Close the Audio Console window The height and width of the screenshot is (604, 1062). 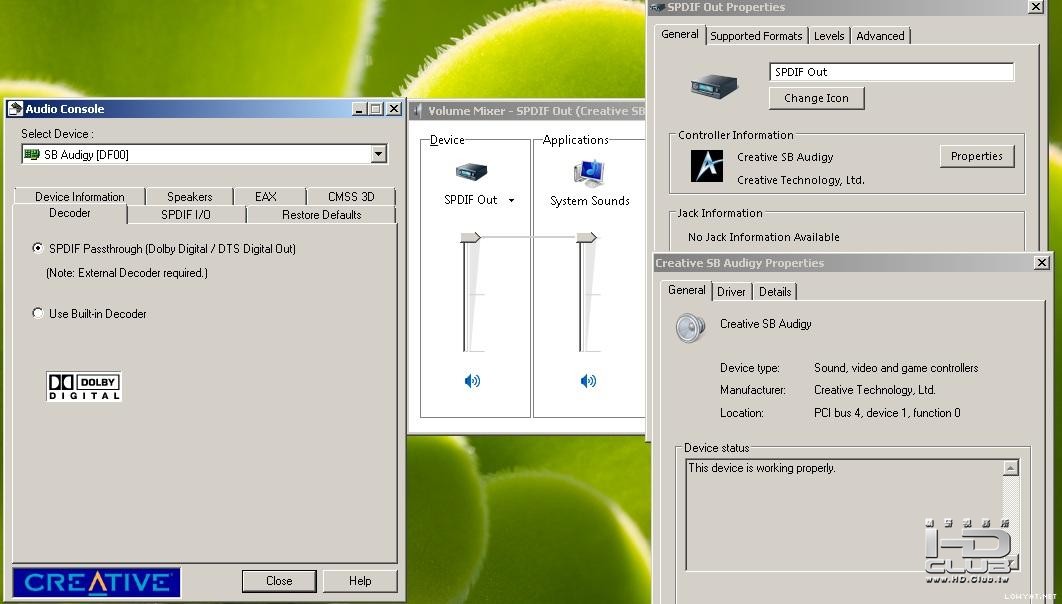pyautogui.click(x=394, y=108)
